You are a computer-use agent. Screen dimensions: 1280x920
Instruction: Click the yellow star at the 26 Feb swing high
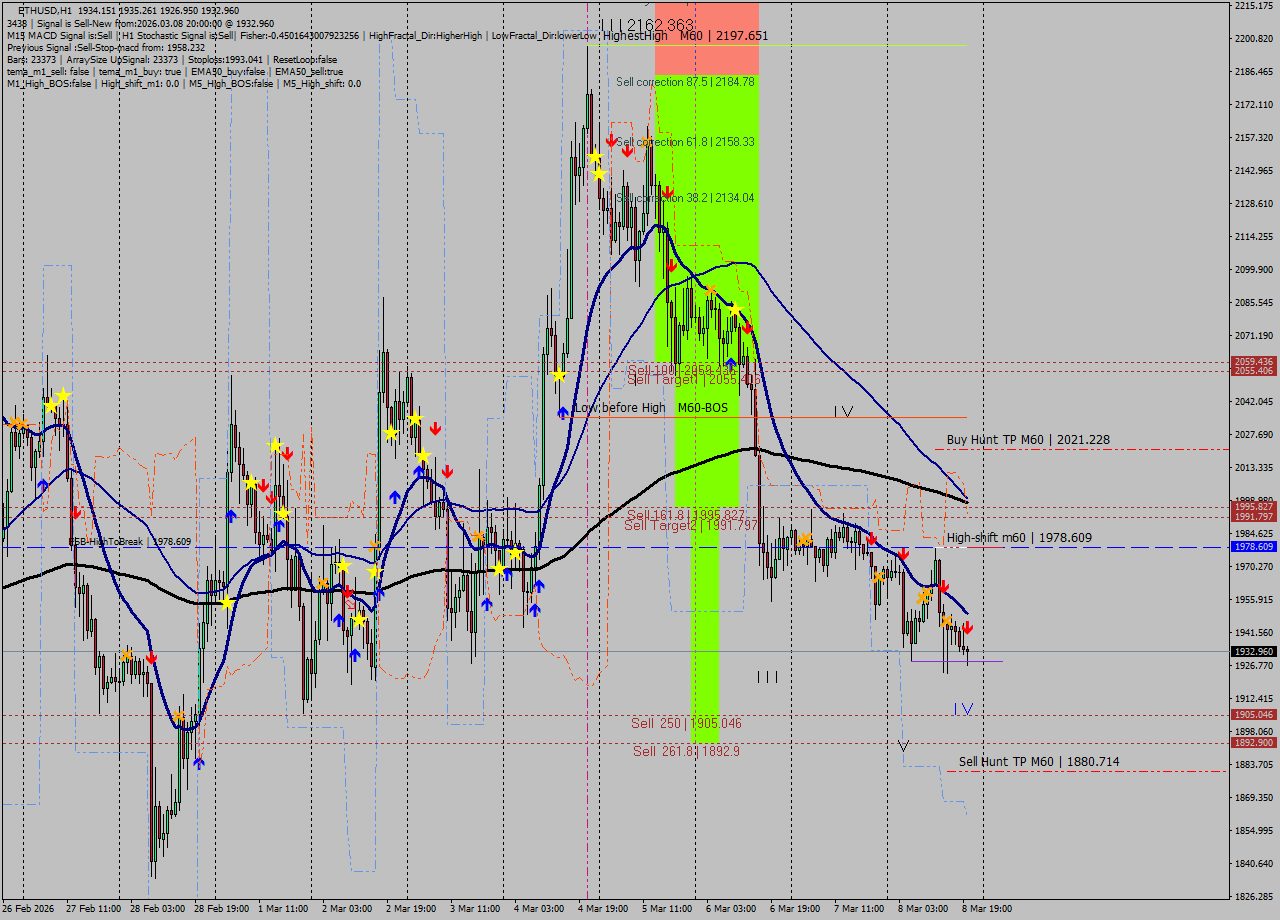point(62,394)
